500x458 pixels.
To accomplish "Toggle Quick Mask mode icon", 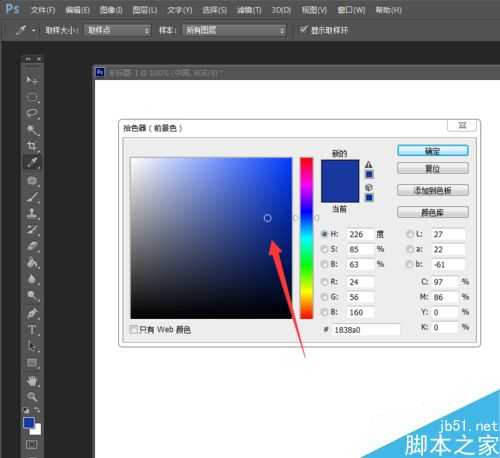I will (x=32, y=445).
